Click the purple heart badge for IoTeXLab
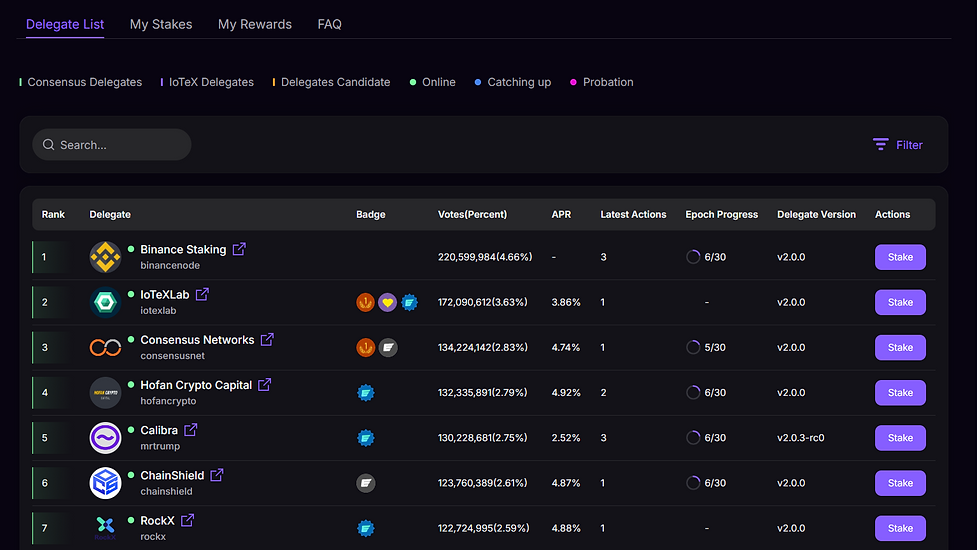This screenshot has height=550, width=980. (387, 302)
